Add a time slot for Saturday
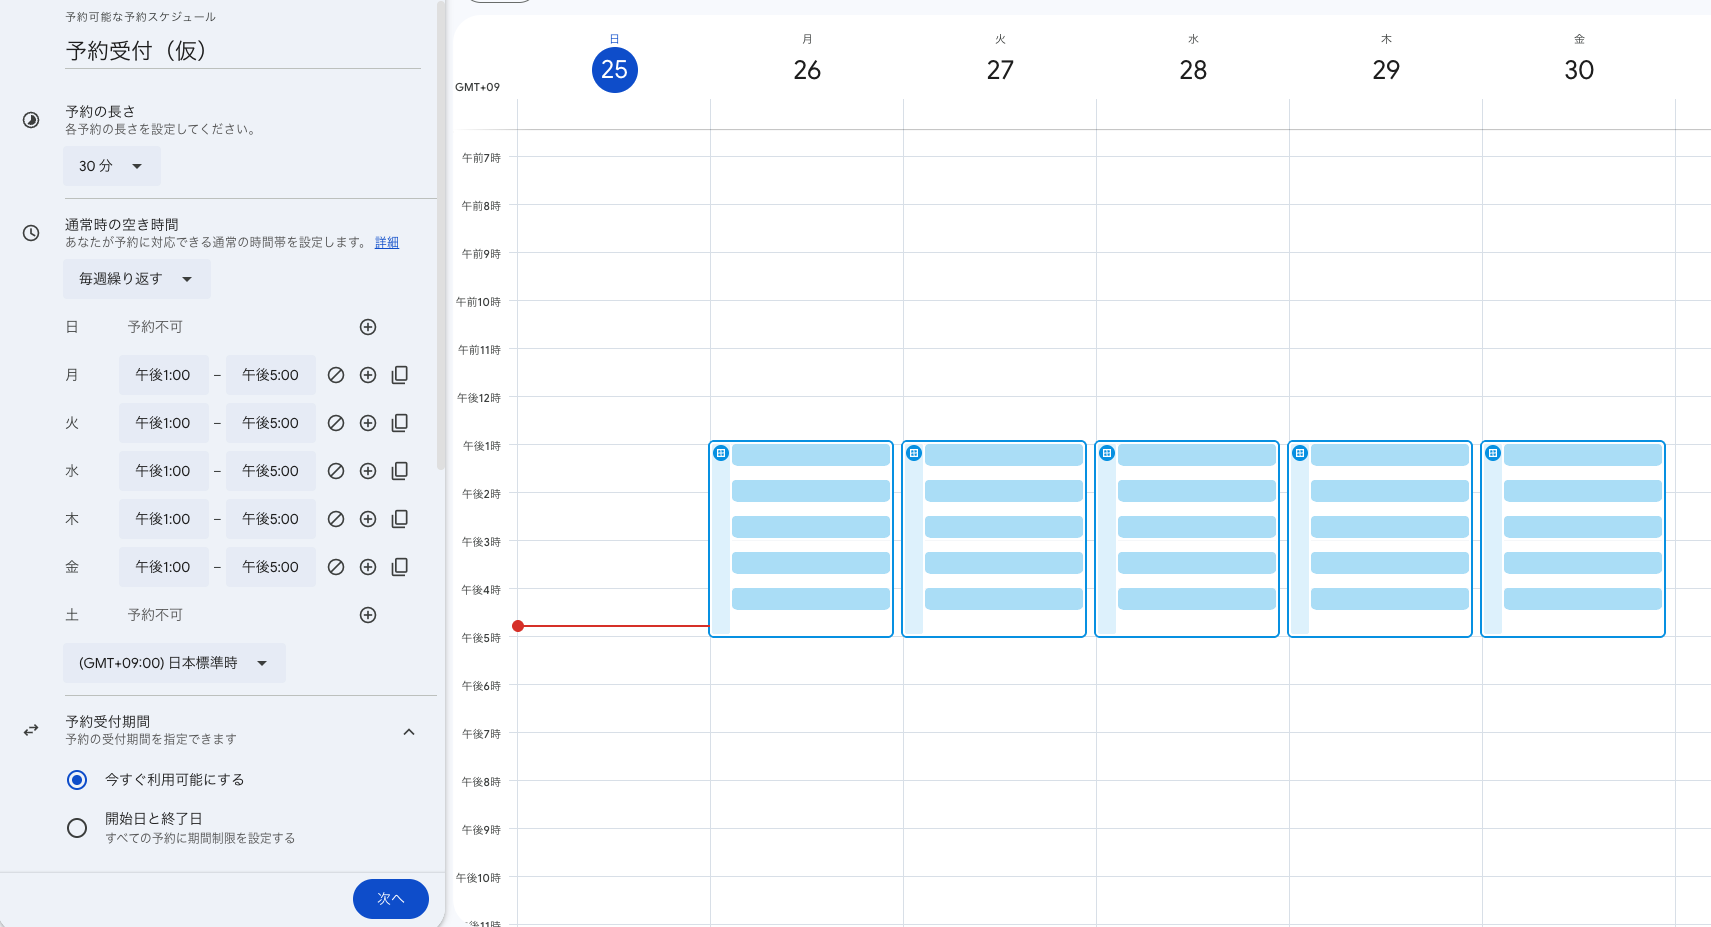This screenshot has height=927, width=1711. coord(368,615)
